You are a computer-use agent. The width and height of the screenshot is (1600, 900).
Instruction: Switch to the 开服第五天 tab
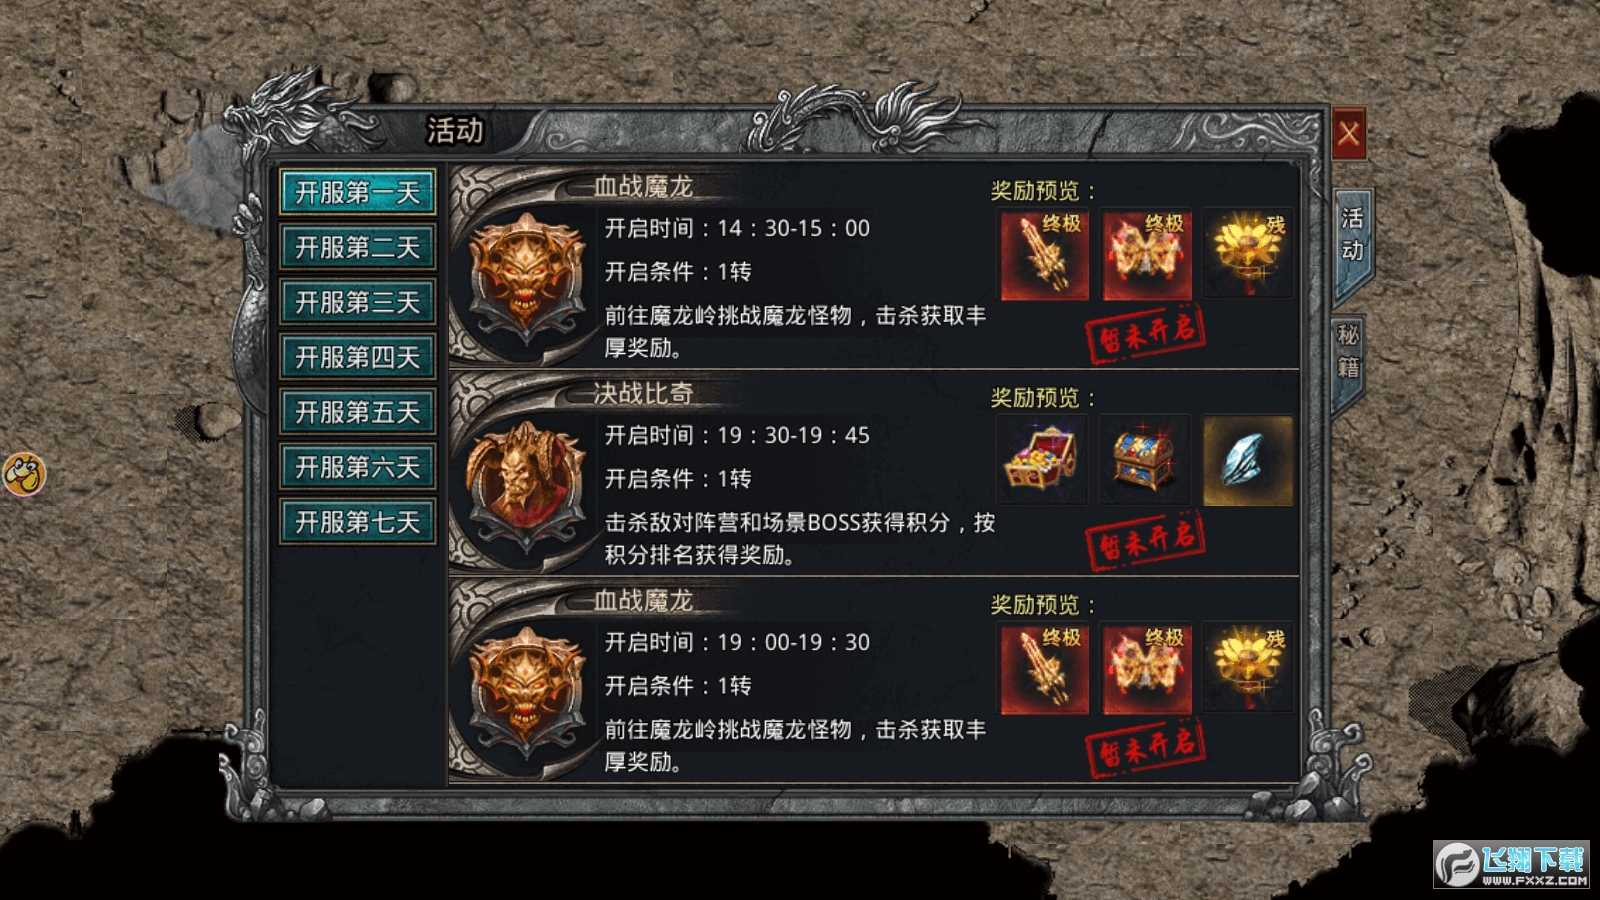coord(357,412)
